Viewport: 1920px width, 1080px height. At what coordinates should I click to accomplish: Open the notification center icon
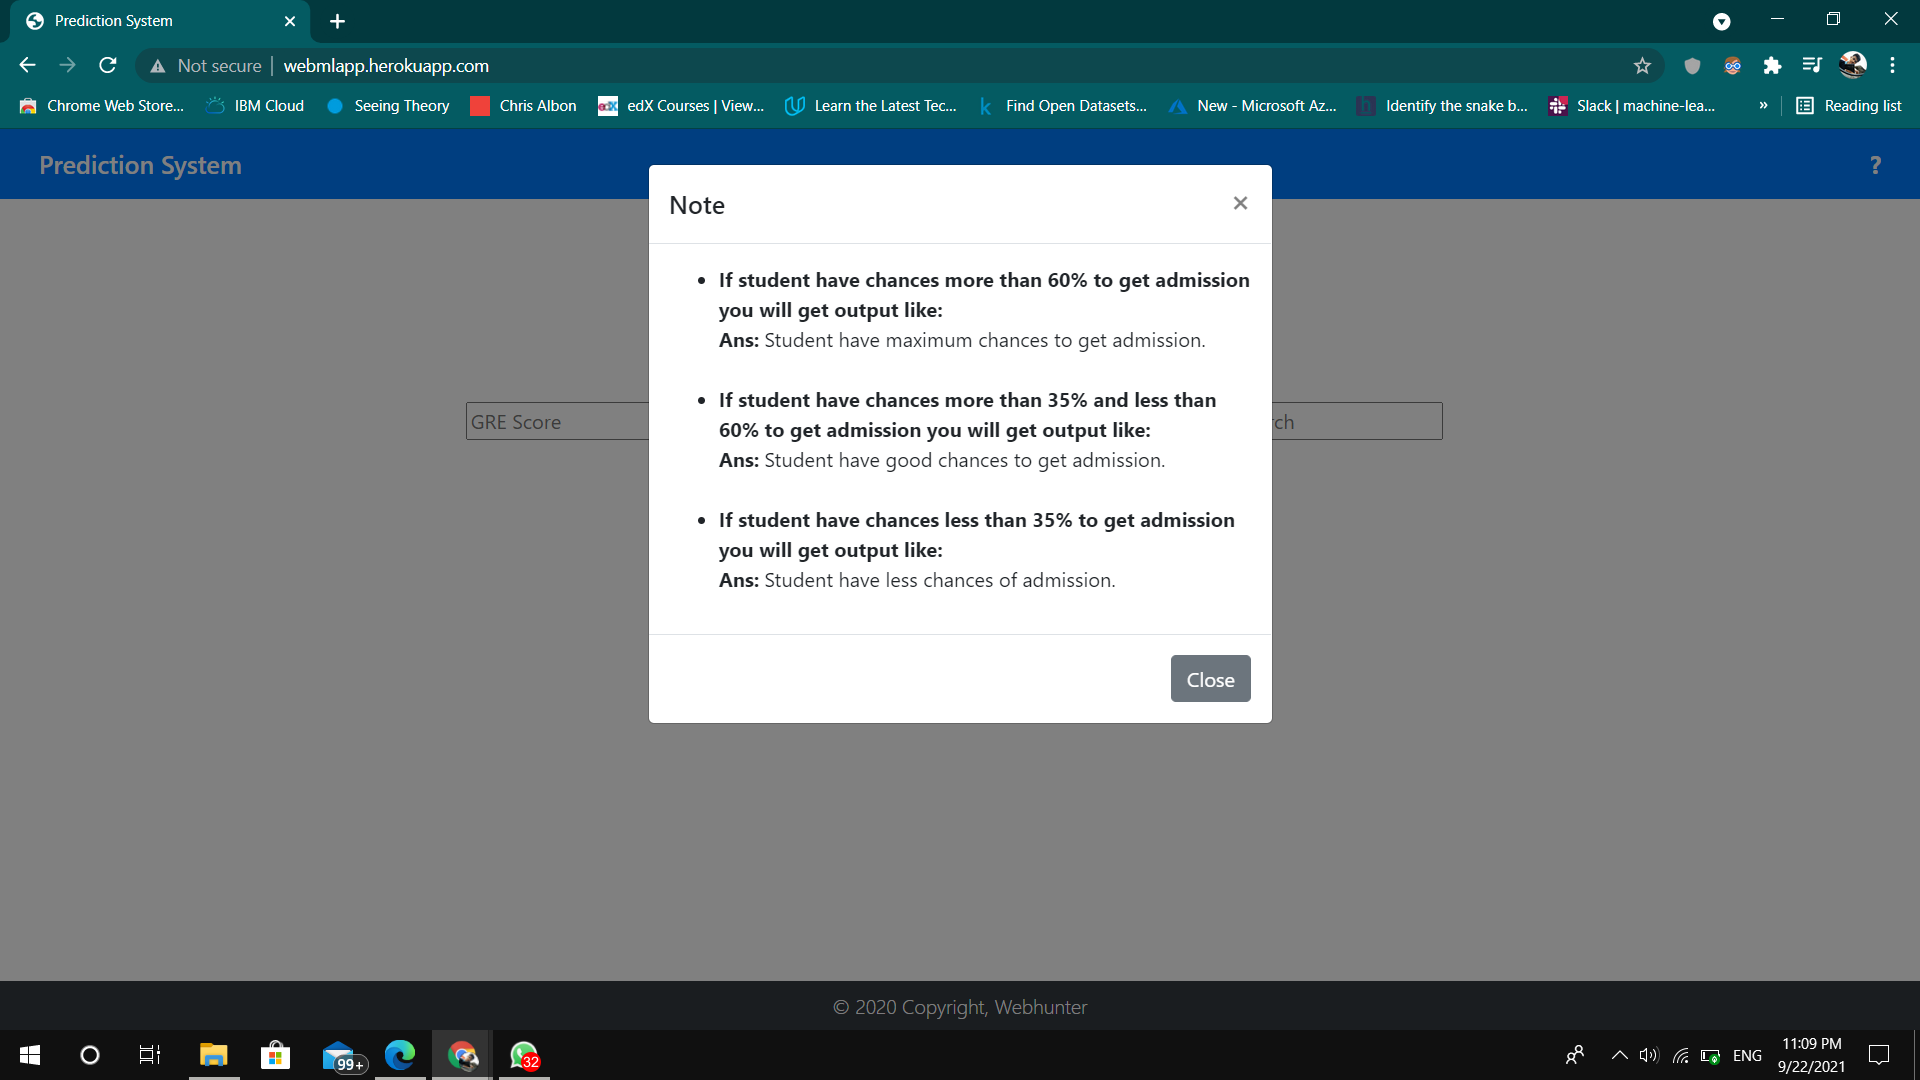coord(1879,1055)
